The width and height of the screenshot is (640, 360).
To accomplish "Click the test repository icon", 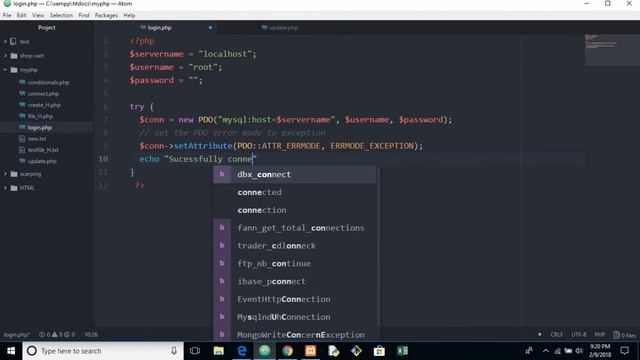I will tap(13, 42).
